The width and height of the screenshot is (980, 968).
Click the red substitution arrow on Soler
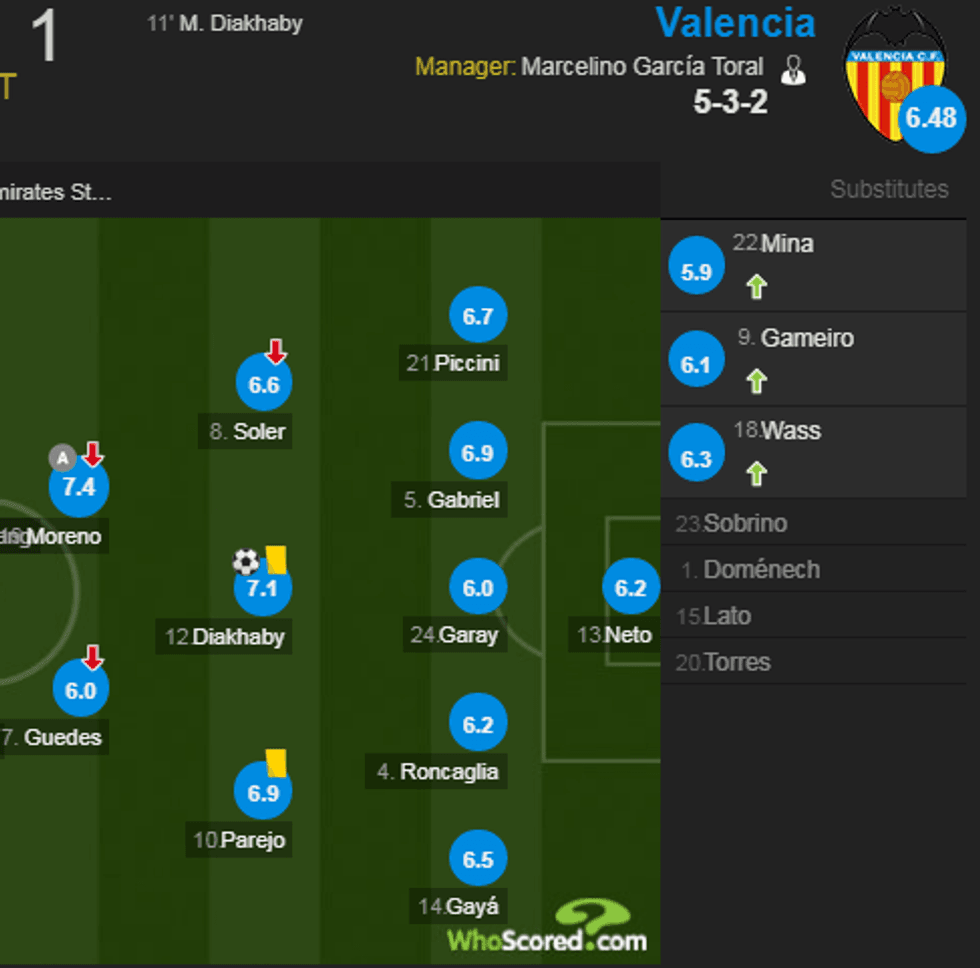coord(276,351)
